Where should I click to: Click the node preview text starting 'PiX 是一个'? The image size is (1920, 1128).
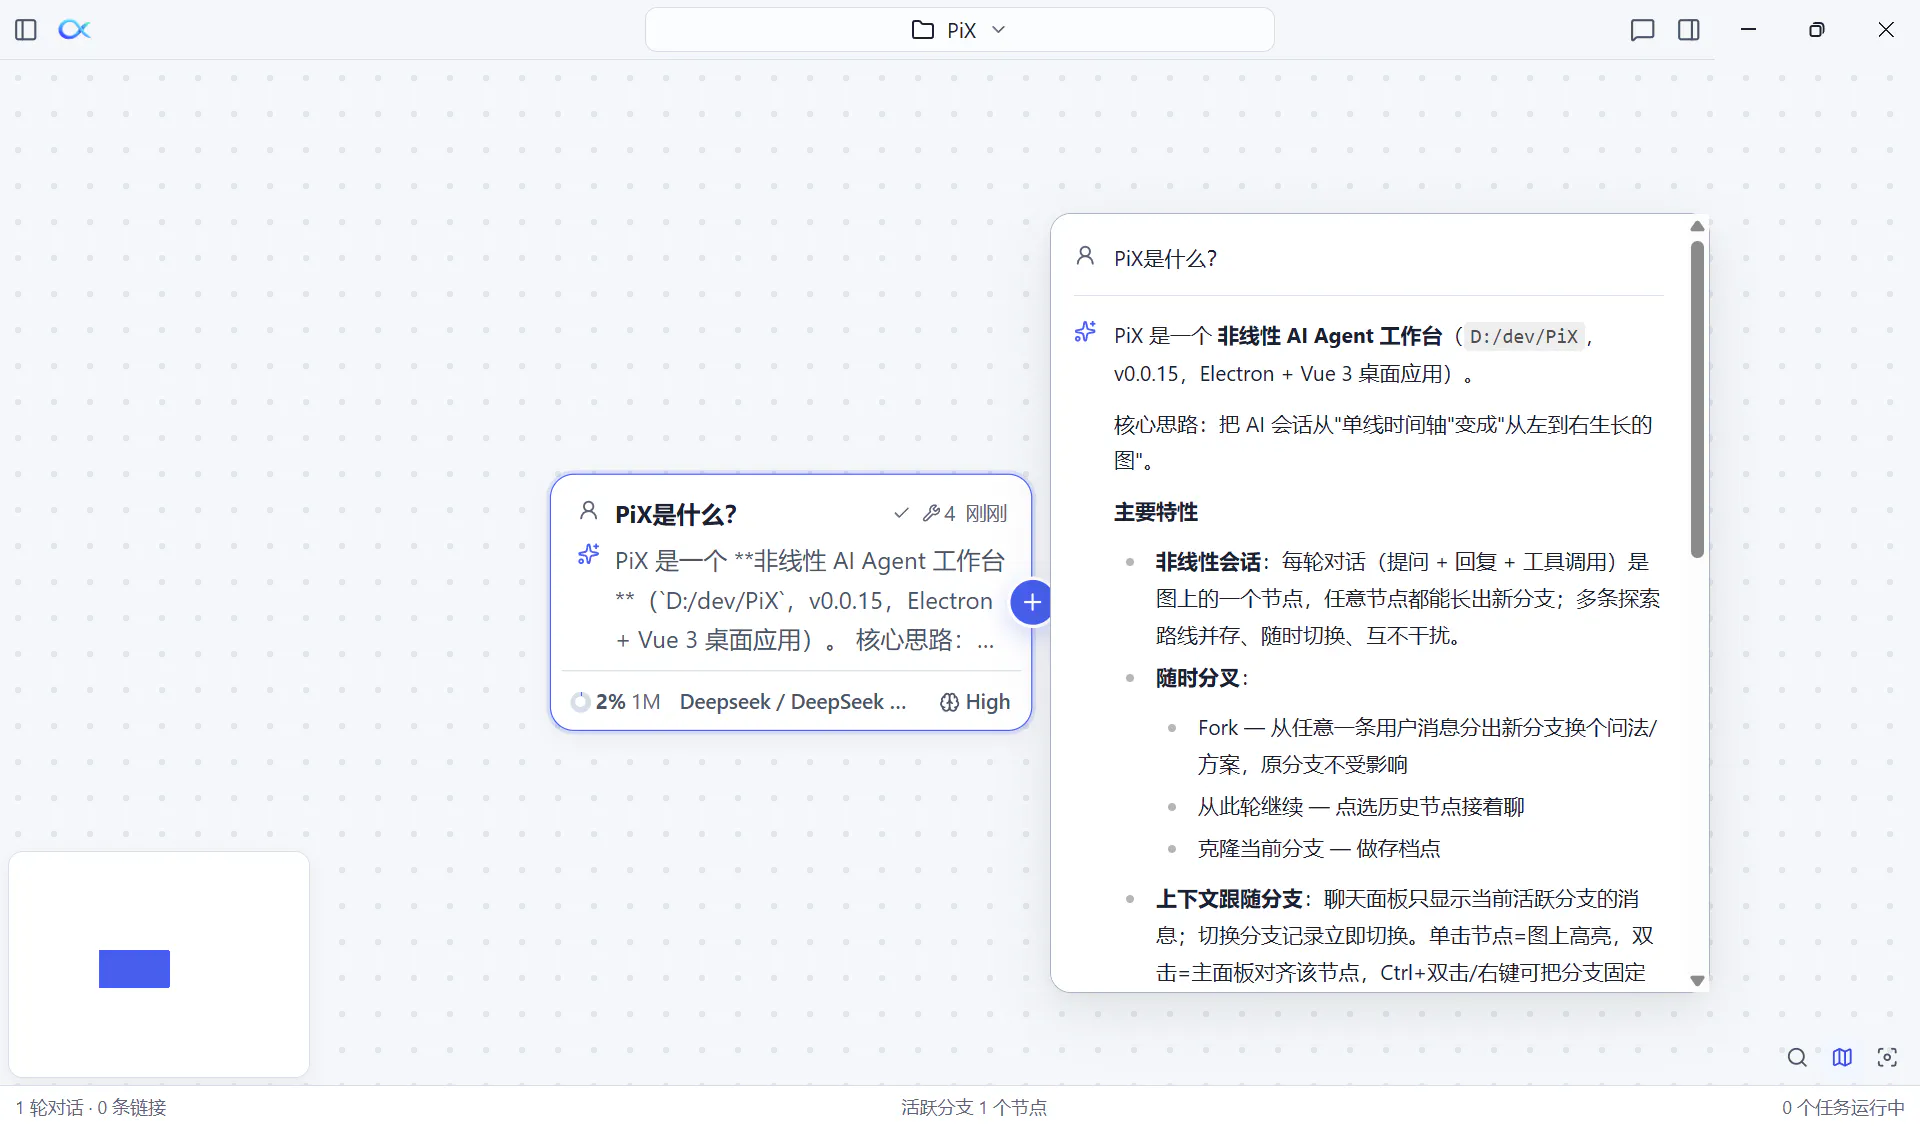[x=810, y=600]
